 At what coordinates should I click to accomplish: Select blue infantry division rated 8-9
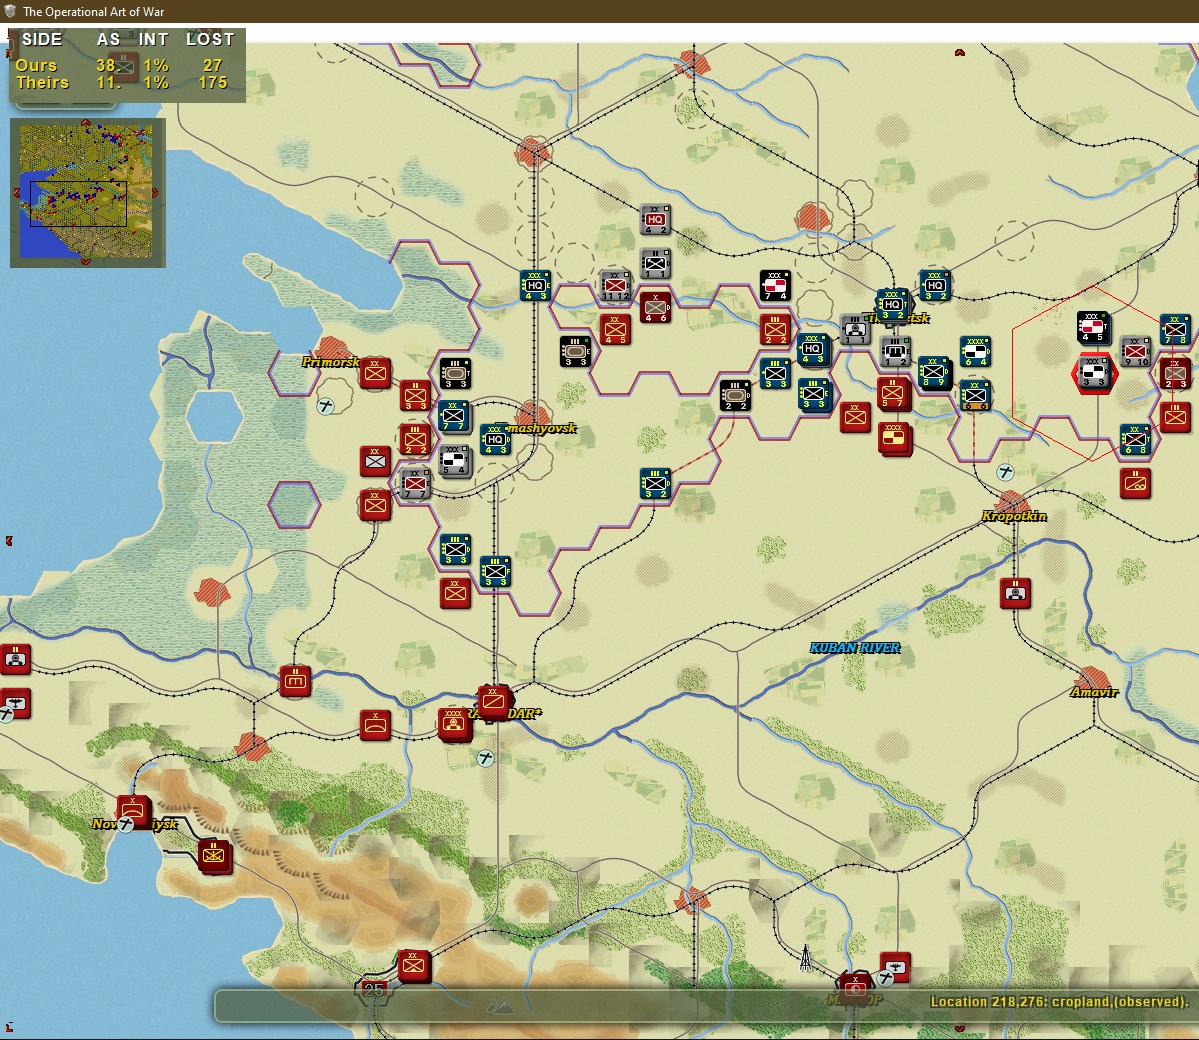pos(934,372)
